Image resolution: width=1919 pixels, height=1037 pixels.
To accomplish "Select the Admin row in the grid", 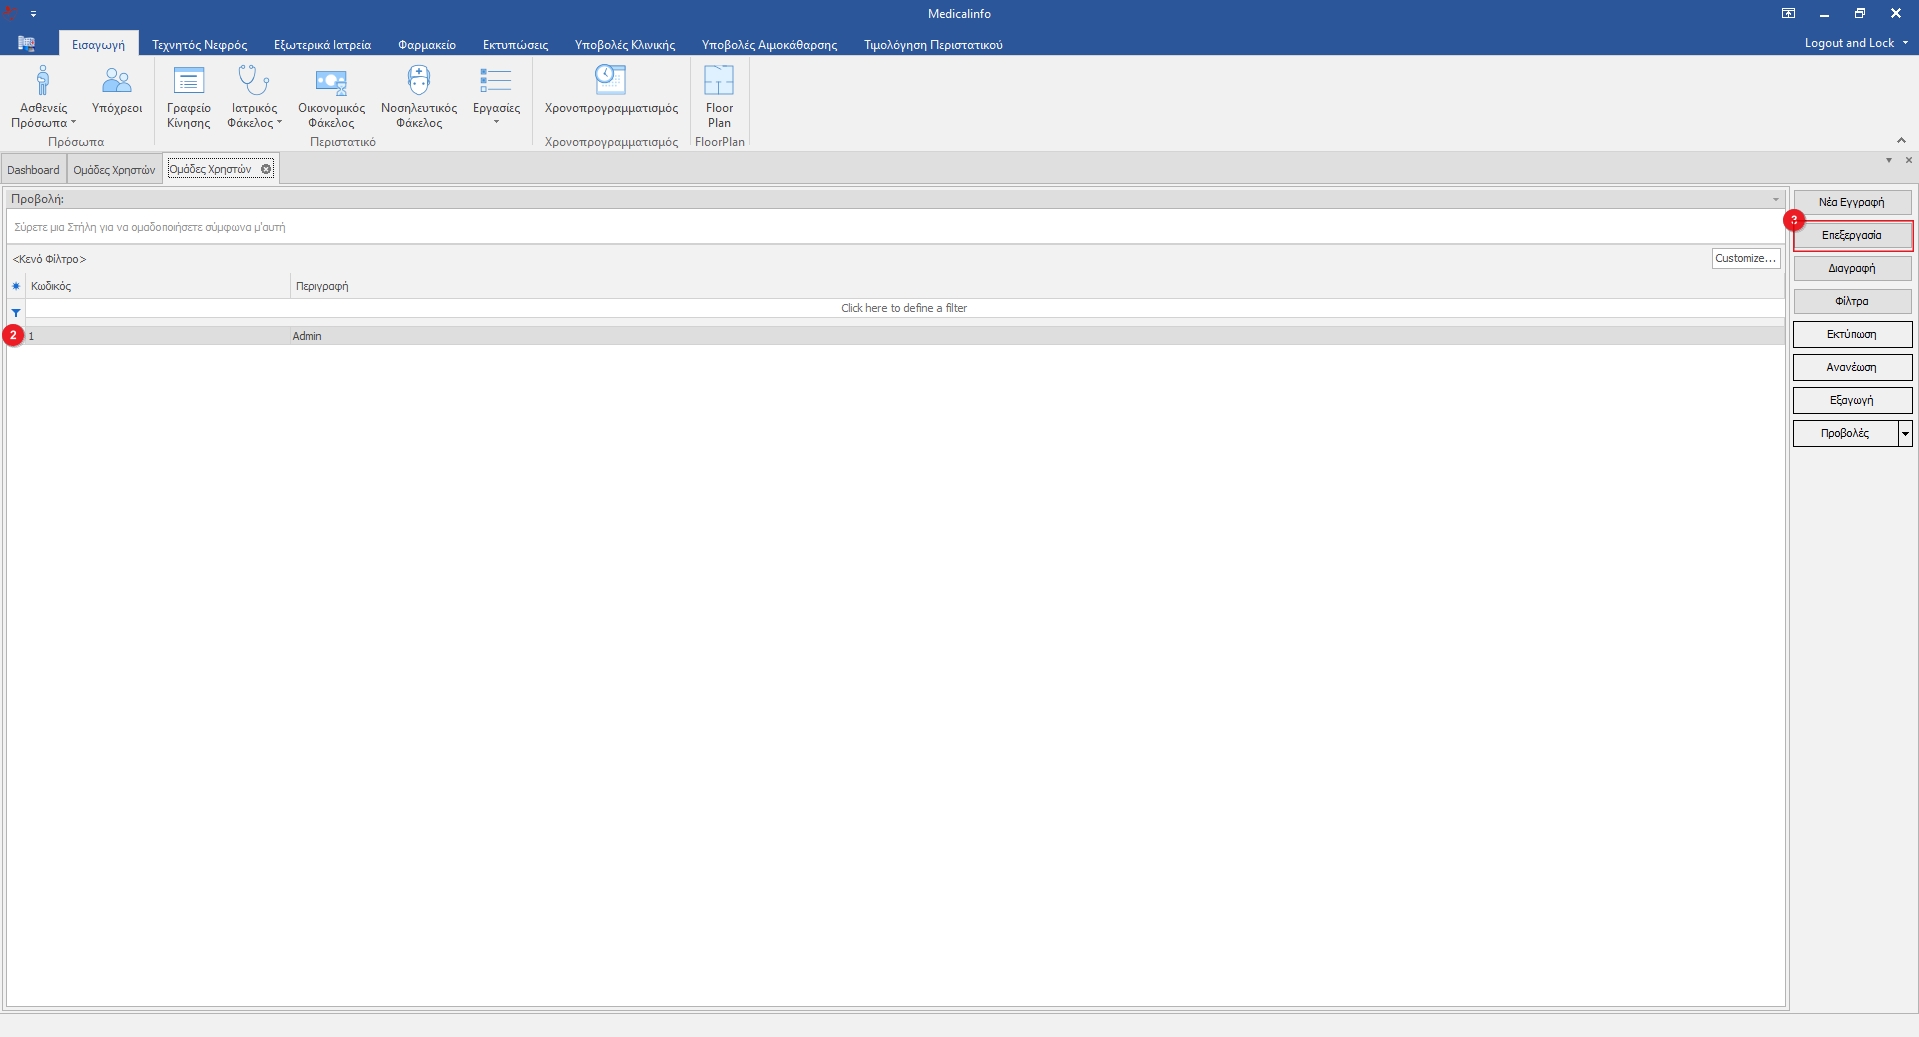I will coord(306,336).
